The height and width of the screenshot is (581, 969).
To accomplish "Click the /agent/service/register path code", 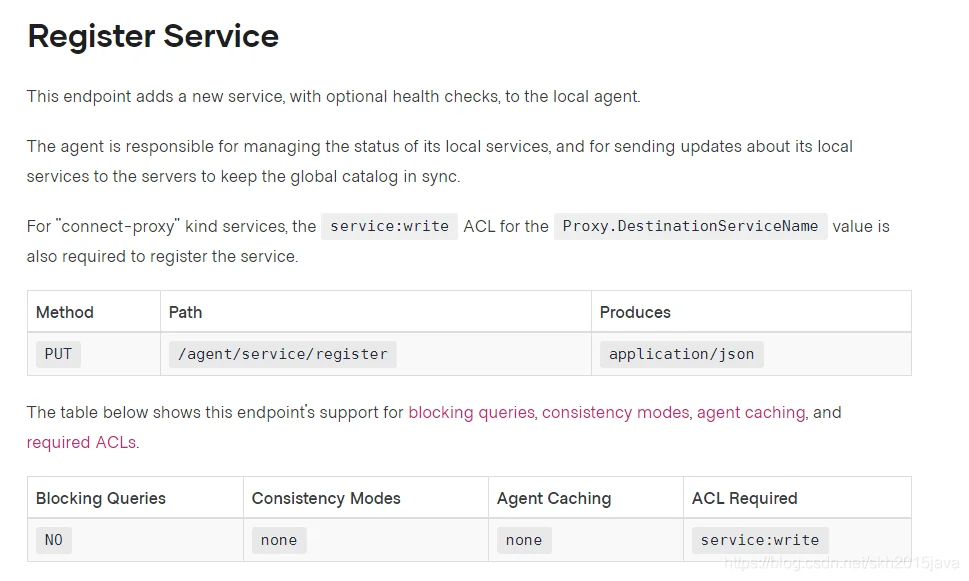I will (282, 354).
